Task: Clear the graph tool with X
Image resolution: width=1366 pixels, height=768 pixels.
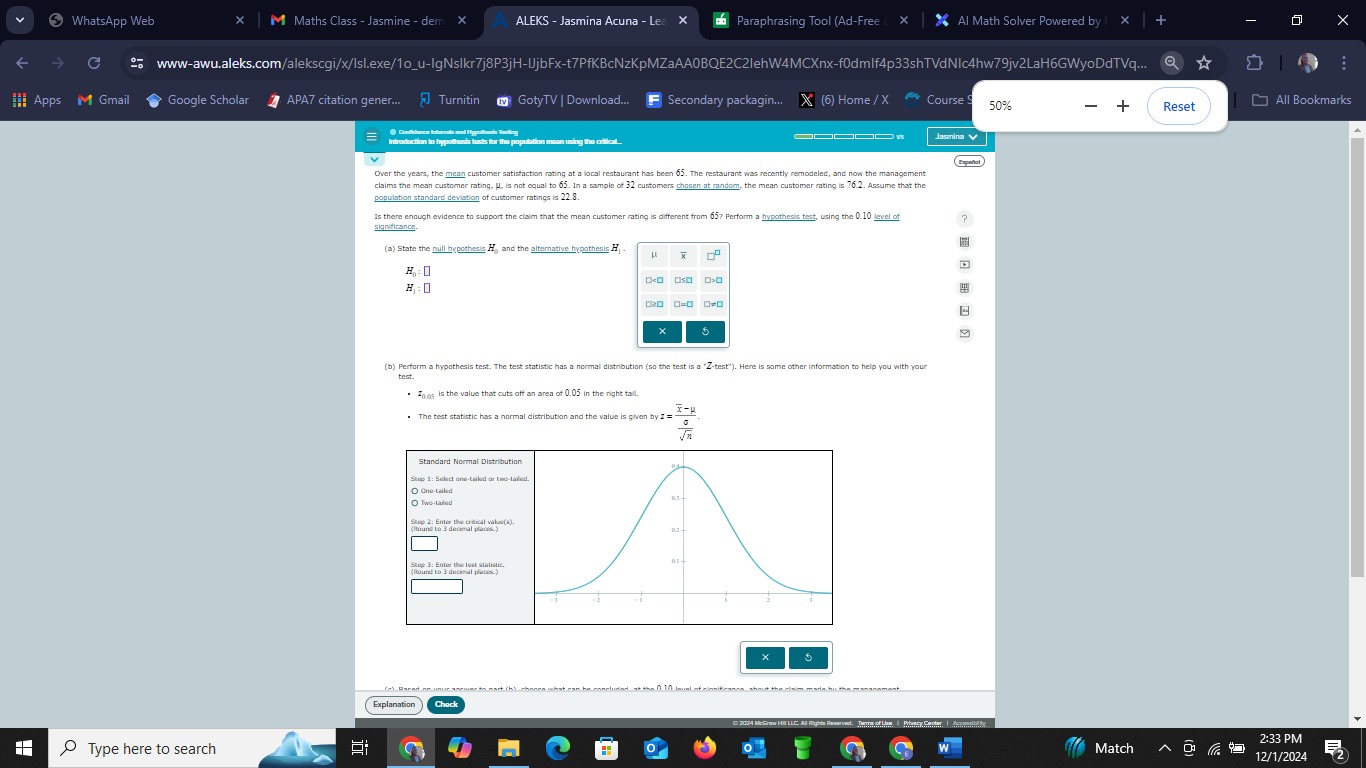Action: (765, 657)
